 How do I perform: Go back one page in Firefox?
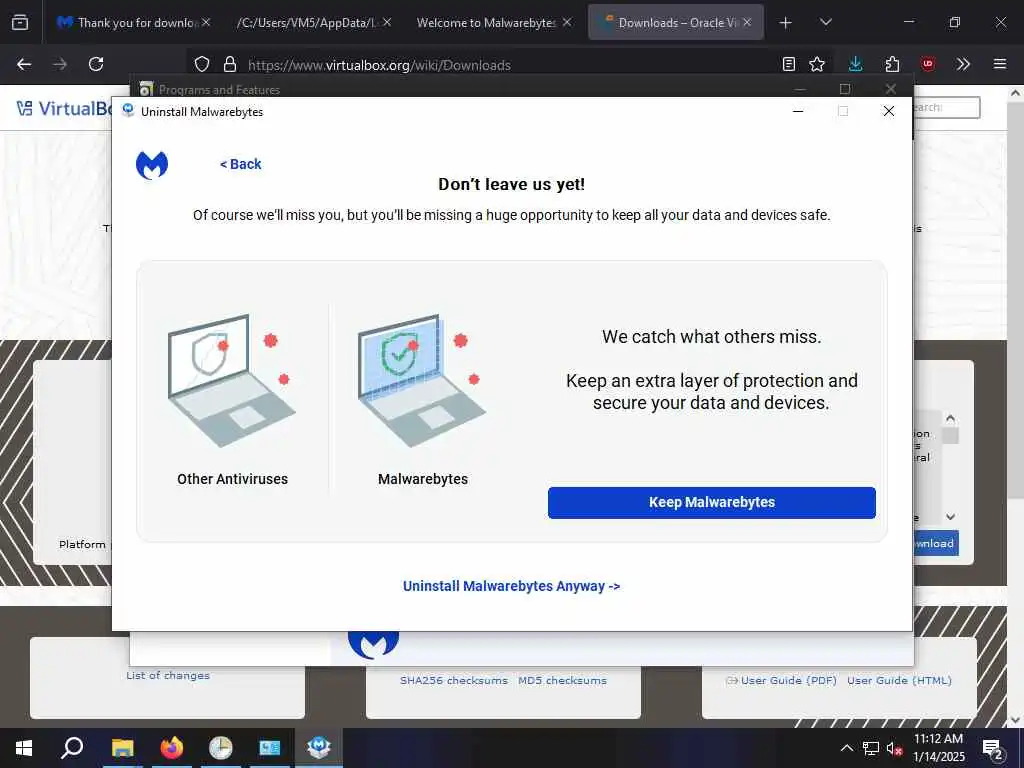tap(24, 64)
